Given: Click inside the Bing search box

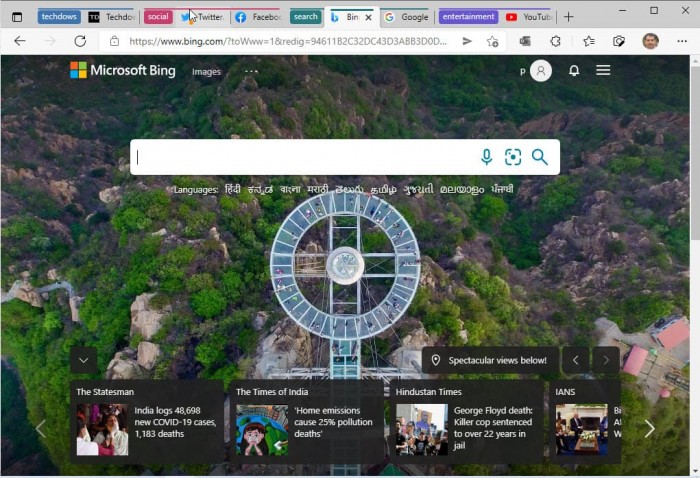Looking at the screenshot, I should [300, 157].
